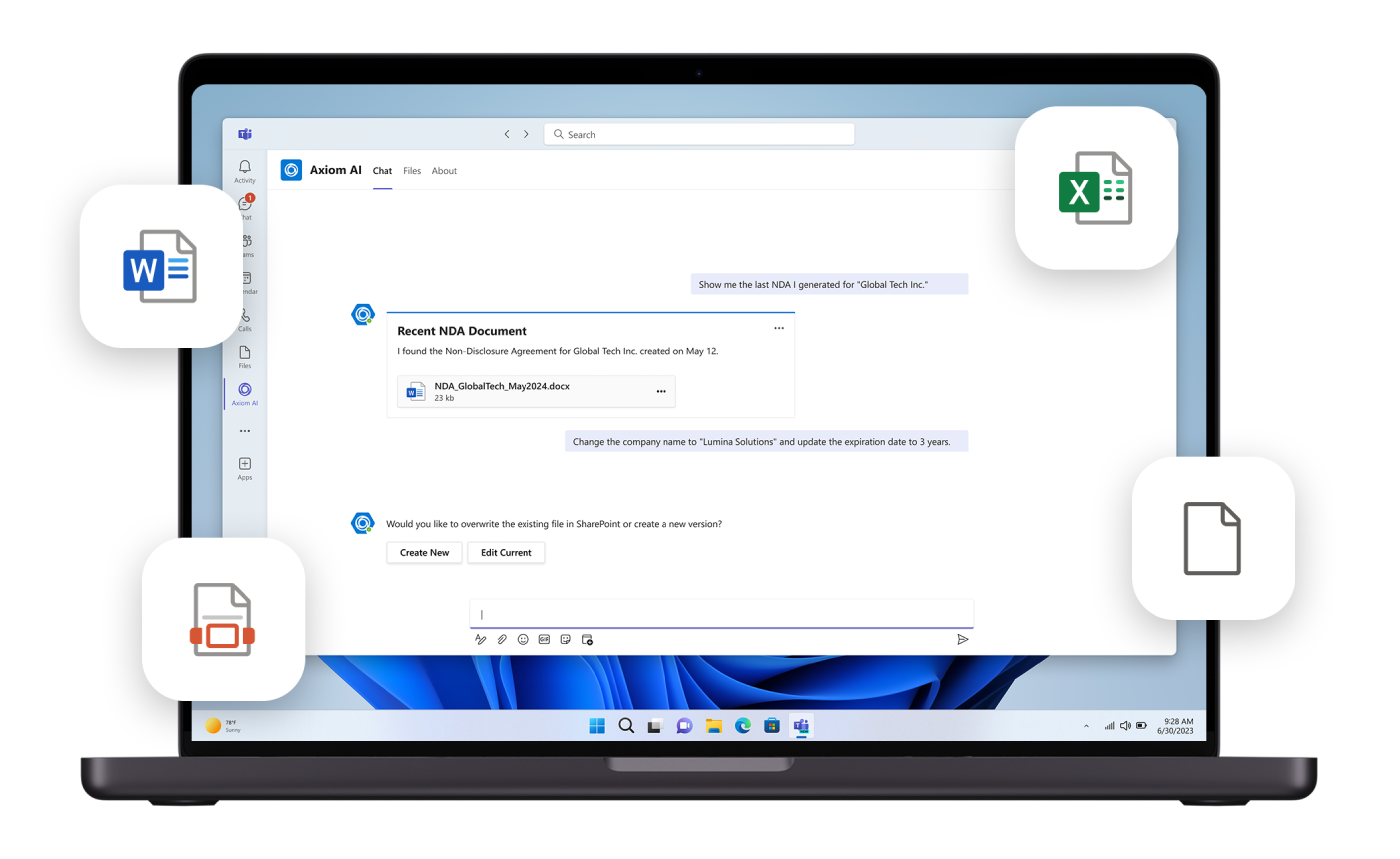Switch to the Files tab of Axiom AI
Image resolution: width=1400 pixels, height=859 pixels.
[x=412, y=171]
